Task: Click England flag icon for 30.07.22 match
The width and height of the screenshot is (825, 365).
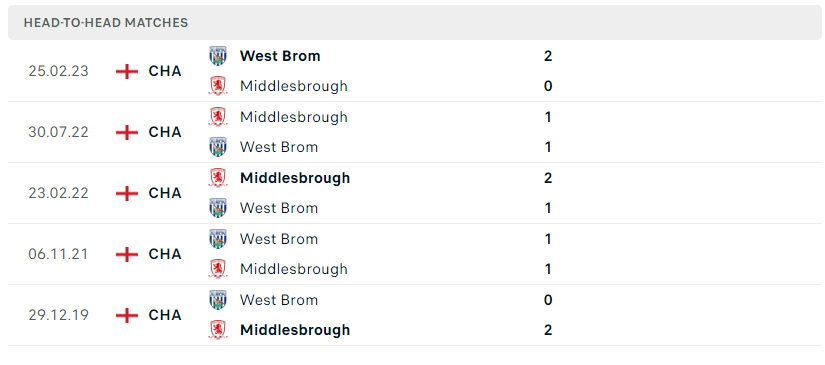Action: [127, 132]
